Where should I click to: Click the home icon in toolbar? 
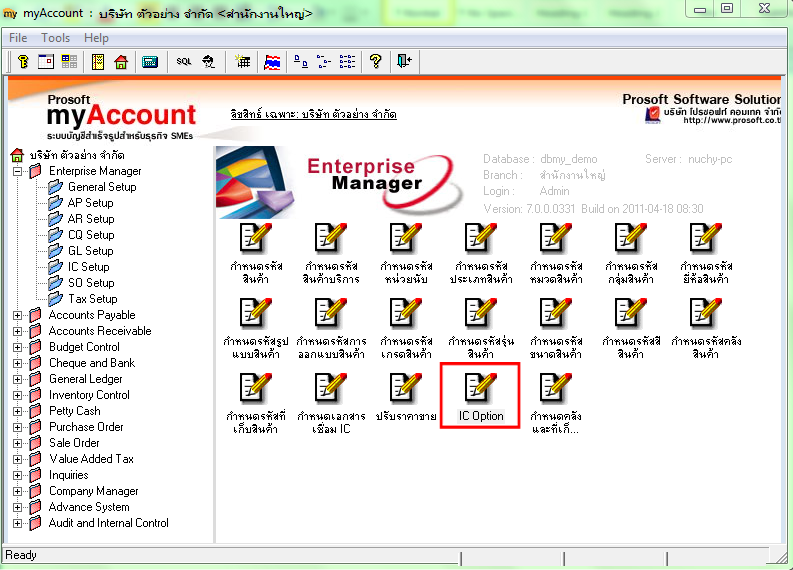[121, 62]
